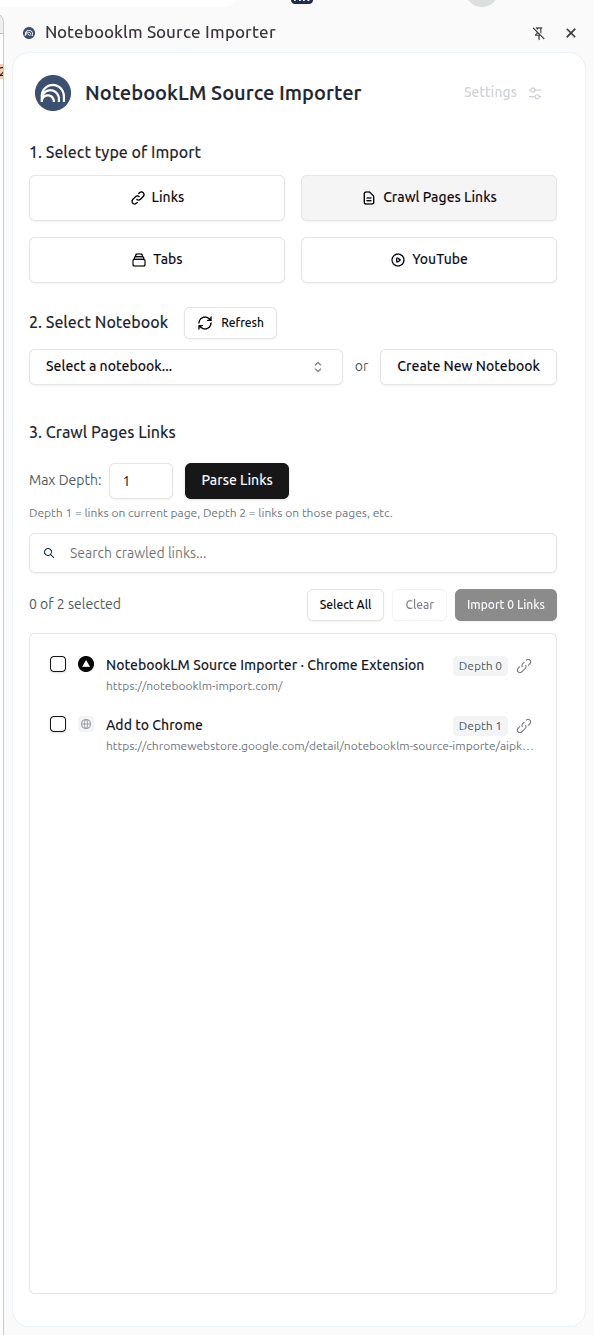Select All crawled links
The image size is (594, 1335).
(x=345, y=604)
